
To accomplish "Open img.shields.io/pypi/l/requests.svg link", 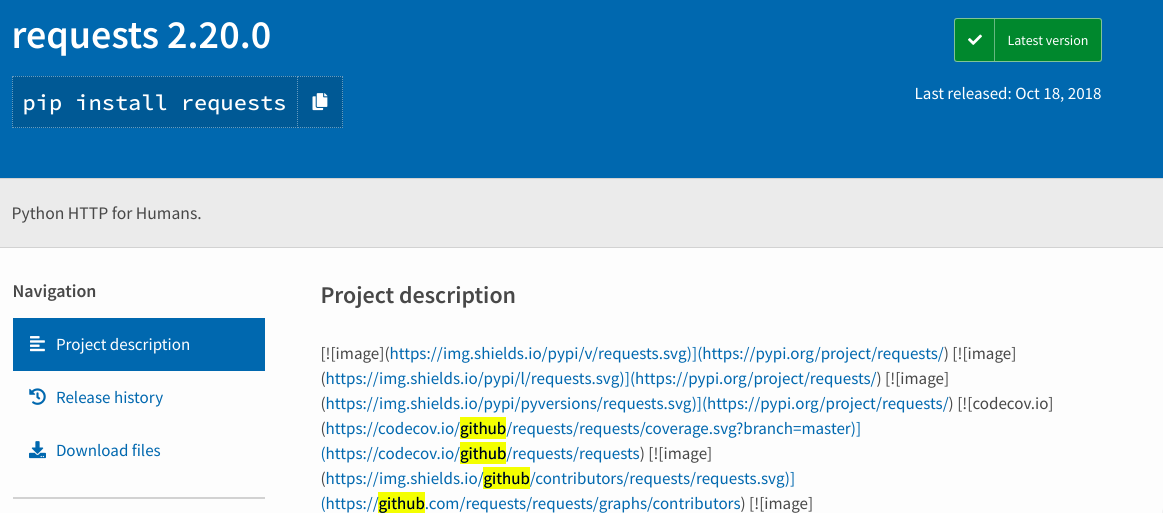I will 473,379.
